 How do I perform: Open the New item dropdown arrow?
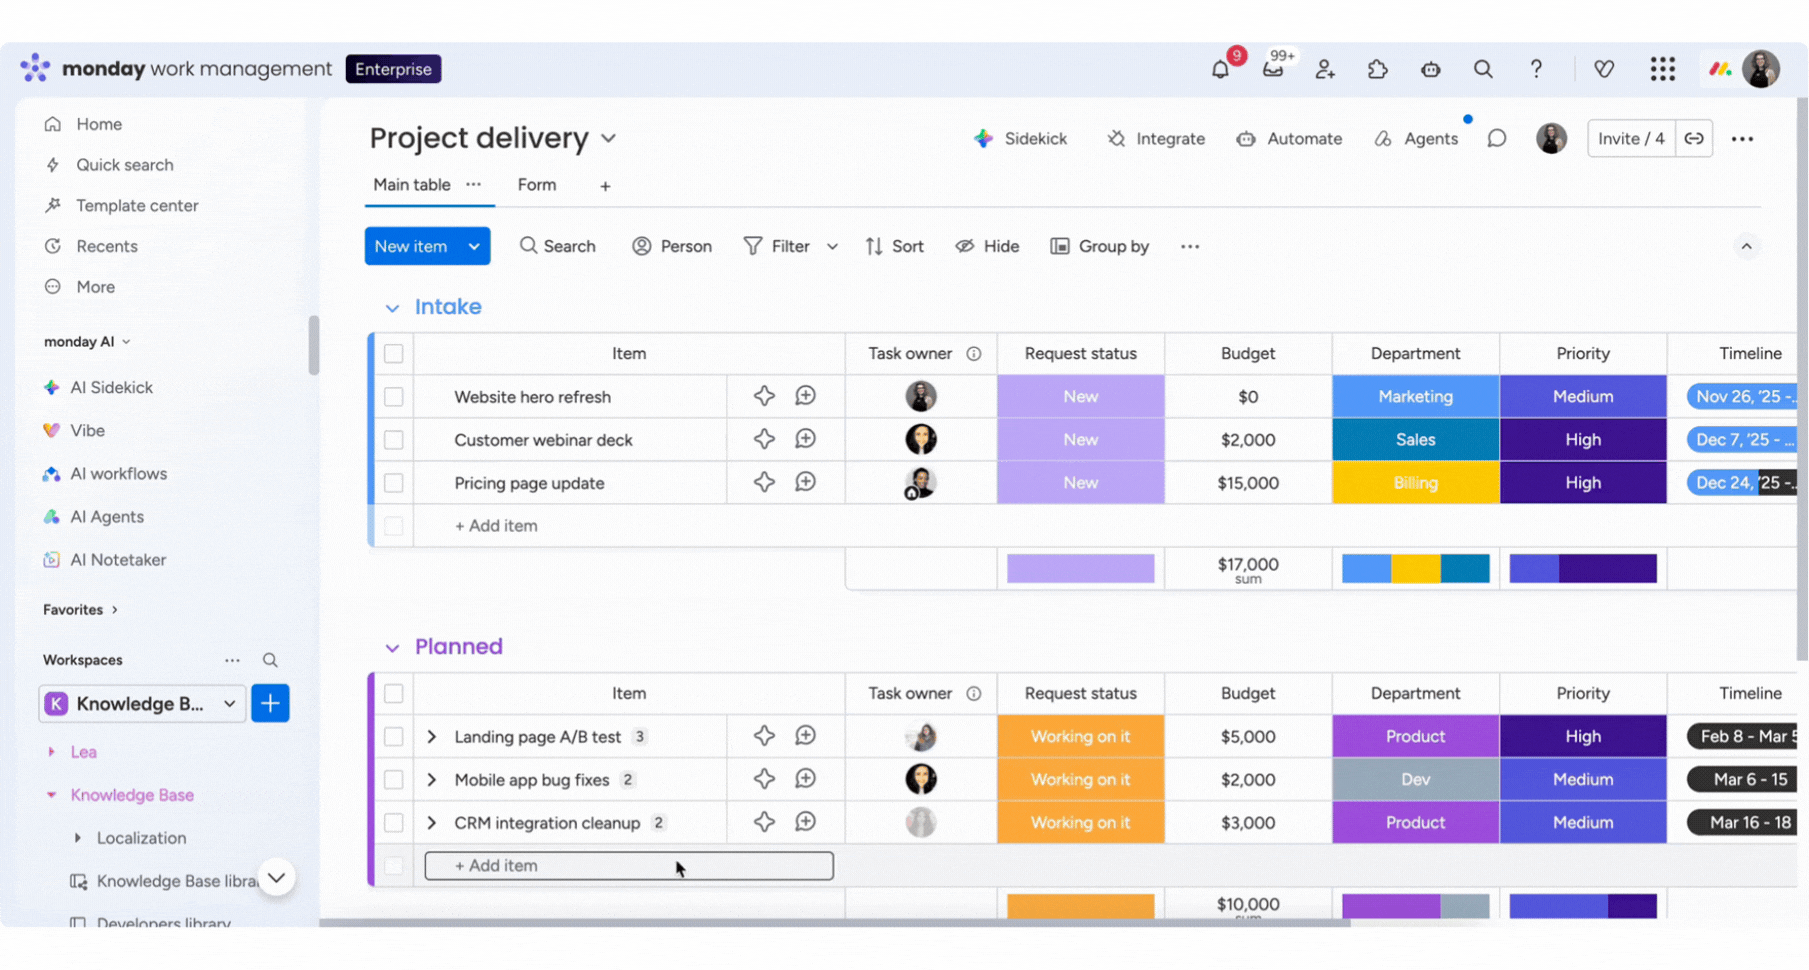click(x=474, y=246)
